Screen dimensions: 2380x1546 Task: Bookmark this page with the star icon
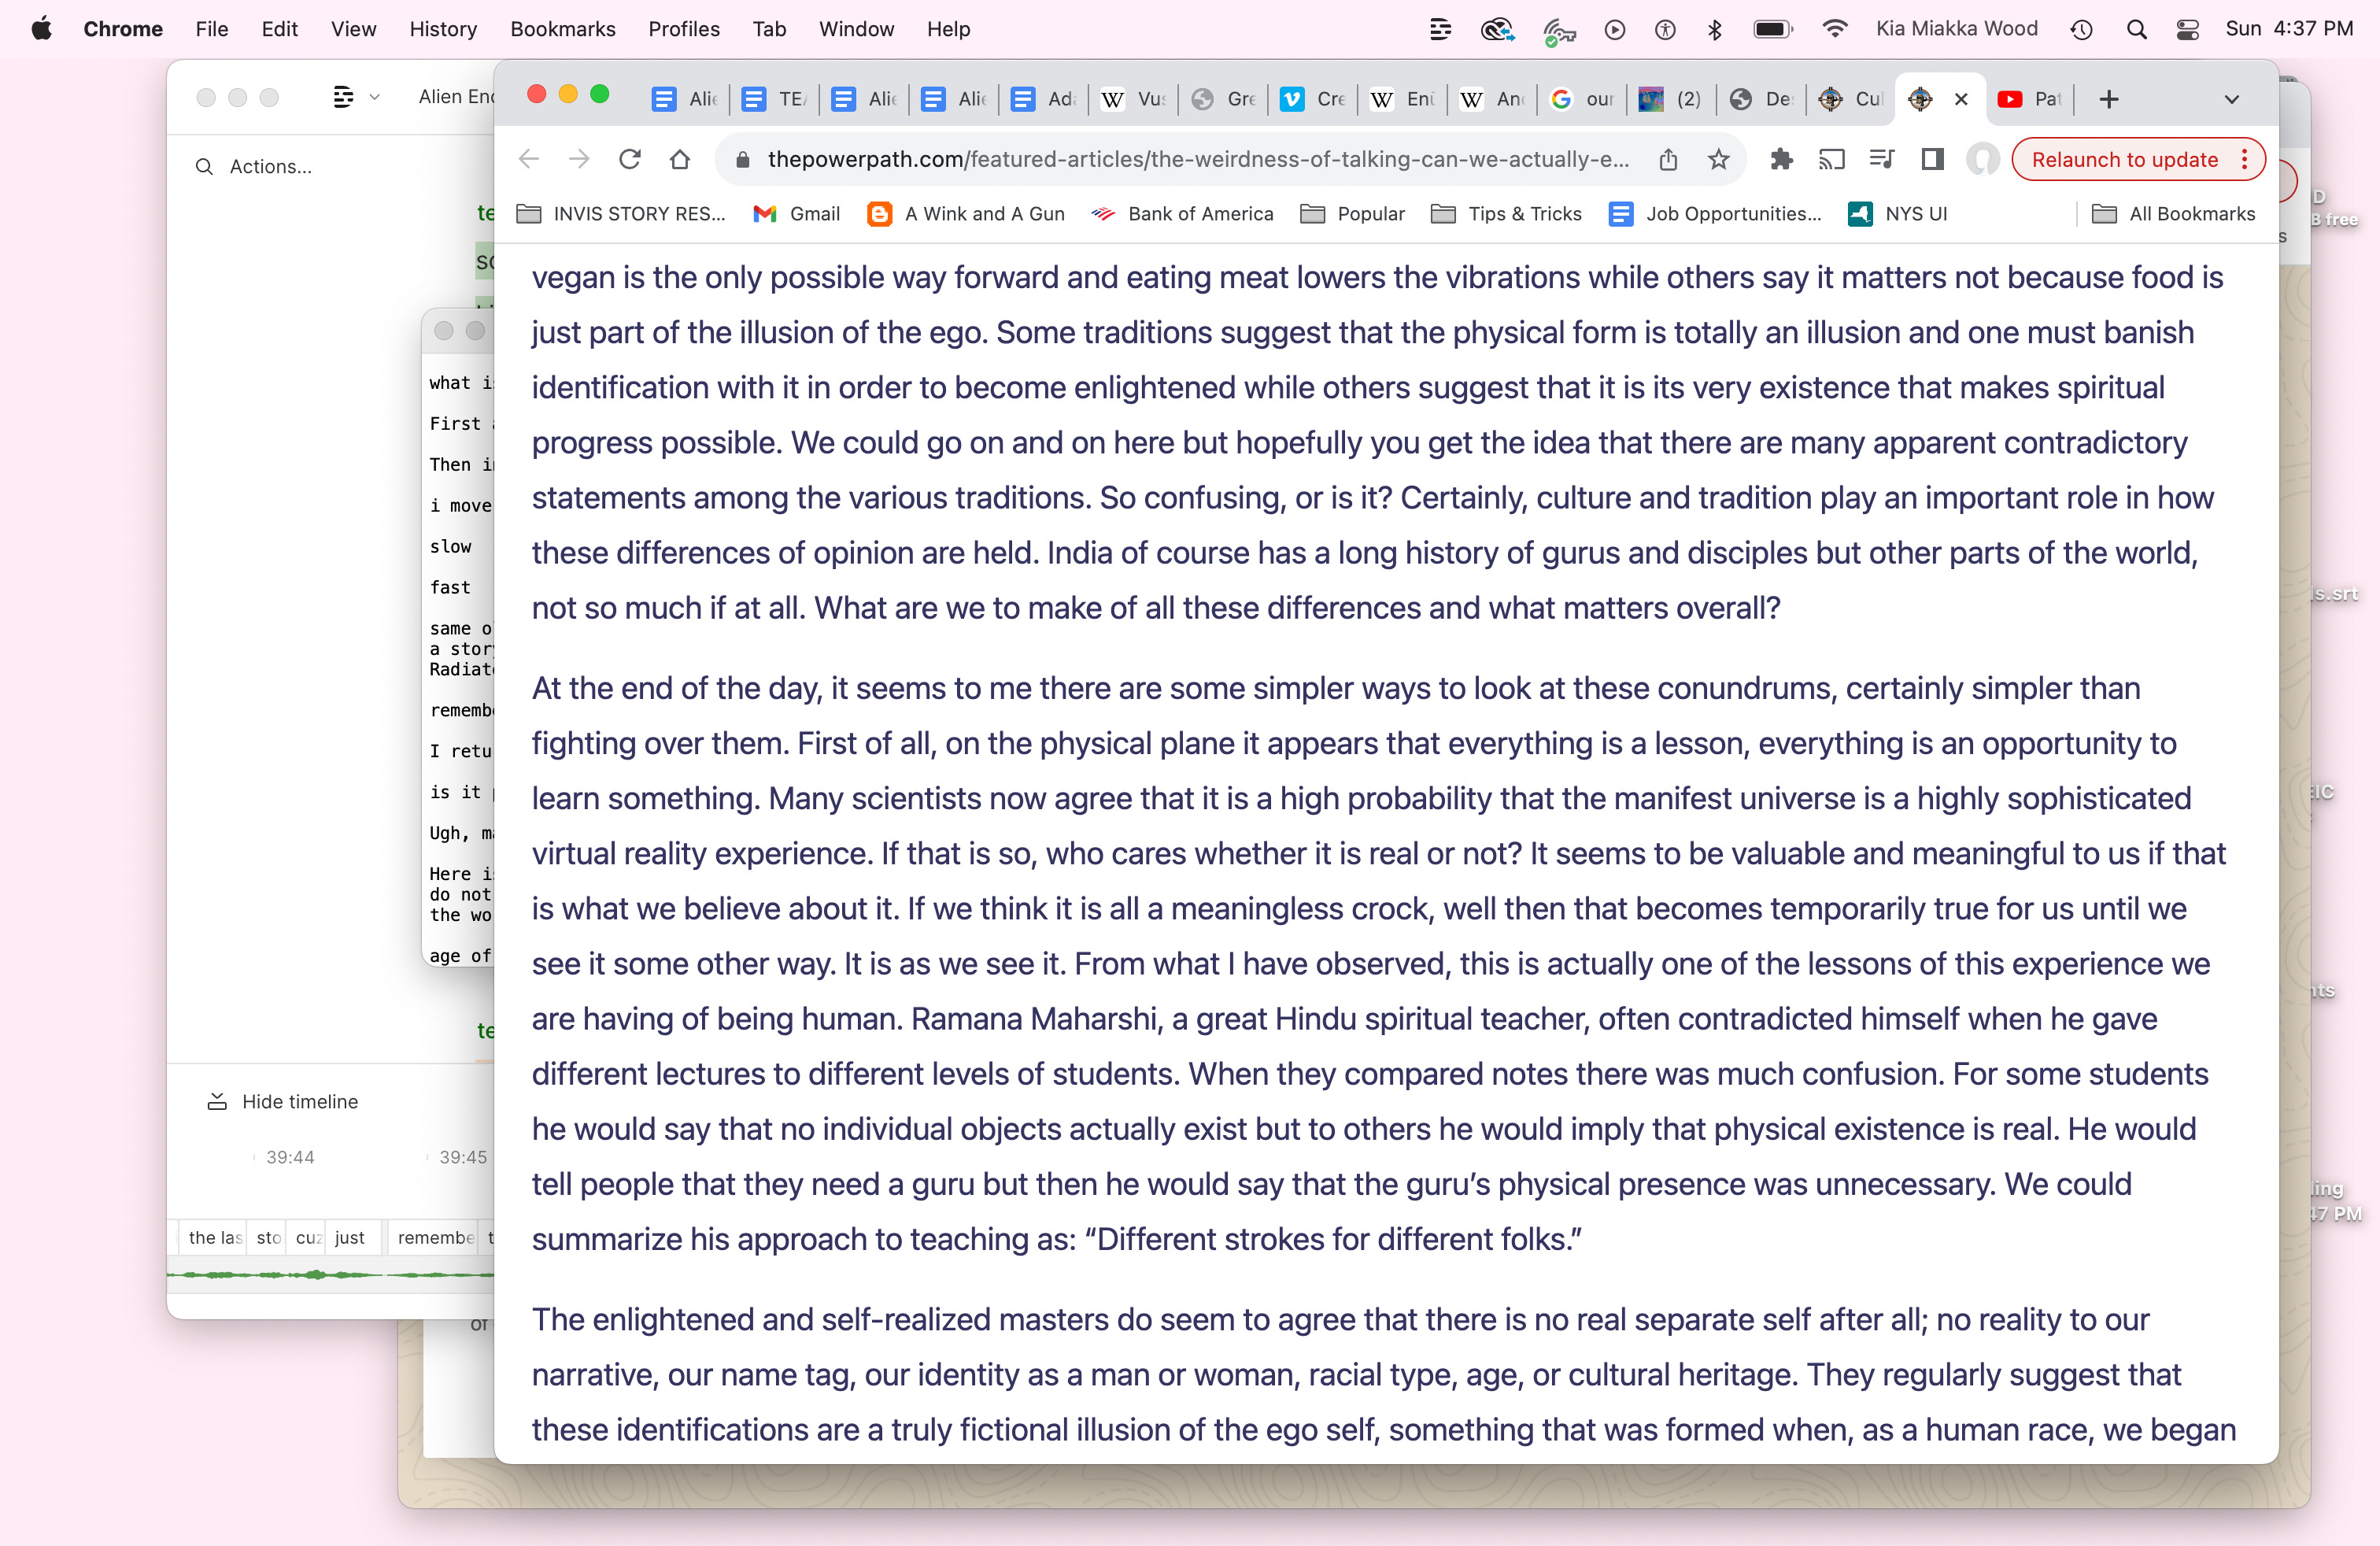tap(1718, 159)
